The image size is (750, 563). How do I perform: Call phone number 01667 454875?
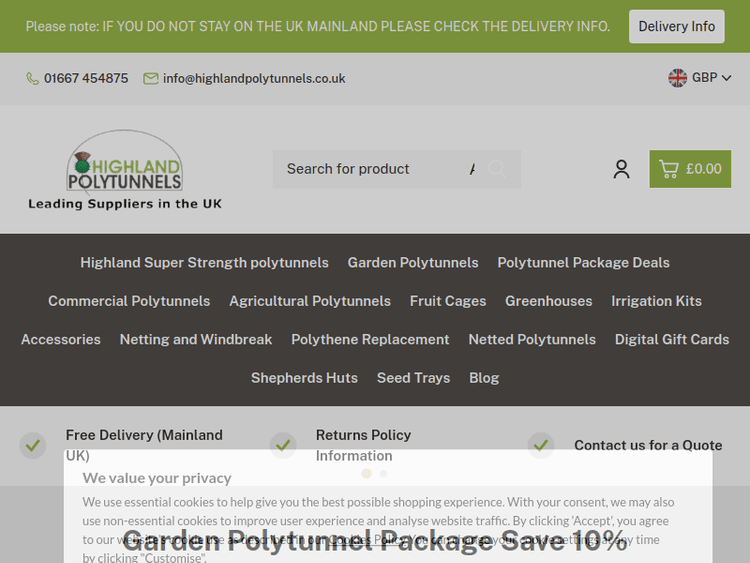[x=86, y=78]
